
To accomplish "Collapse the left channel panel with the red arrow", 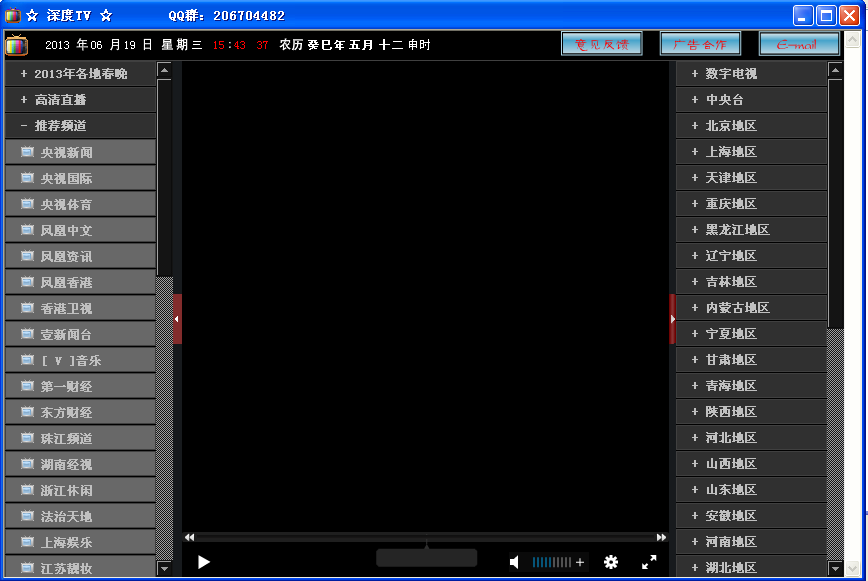I will (177, 319).
